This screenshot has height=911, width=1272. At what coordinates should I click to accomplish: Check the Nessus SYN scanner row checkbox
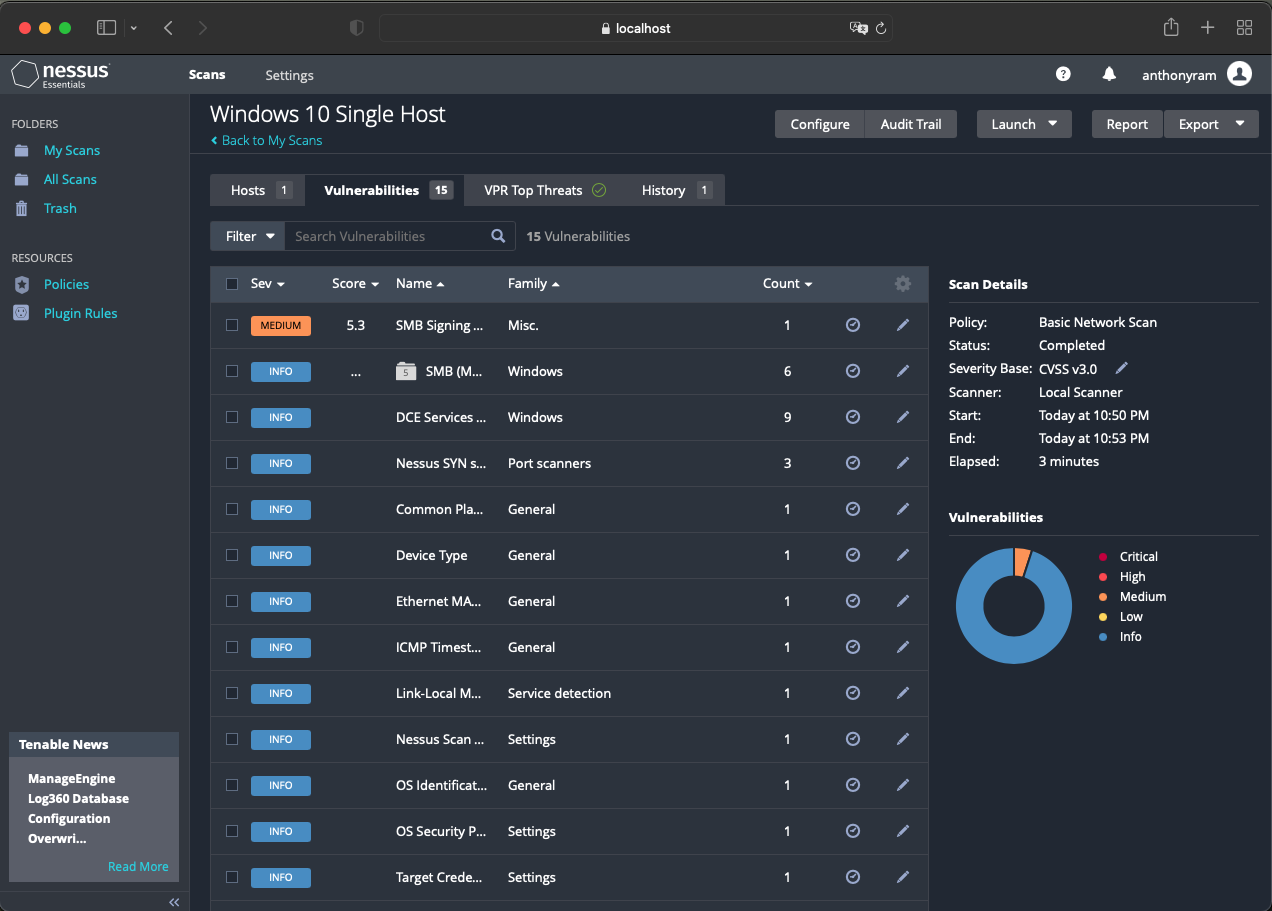coord(231,463)
